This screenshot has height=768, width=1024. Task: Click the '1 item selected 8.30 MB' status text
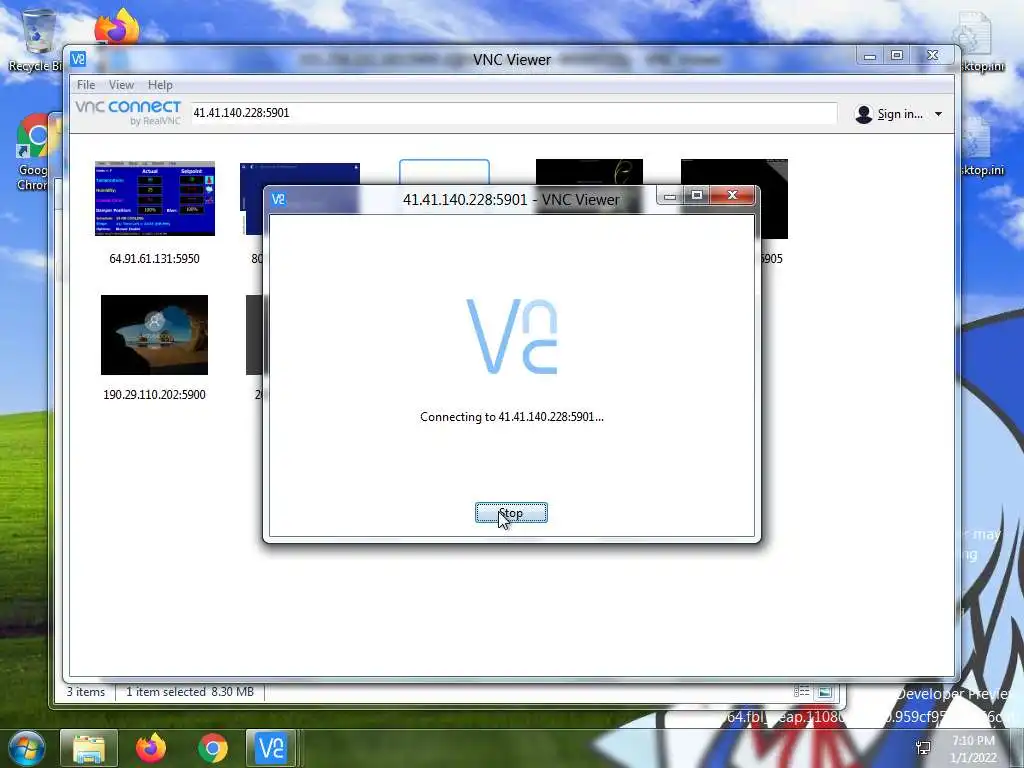[190, 692]
